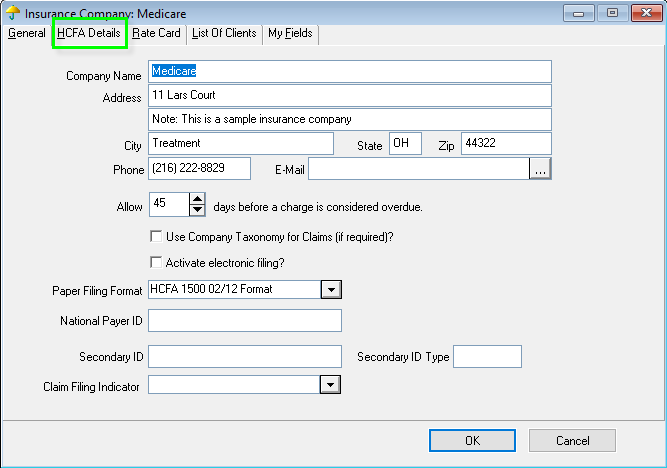667x468 pixels.
Task: Open the Paper Filing Format dropdown
Action: 331,290
